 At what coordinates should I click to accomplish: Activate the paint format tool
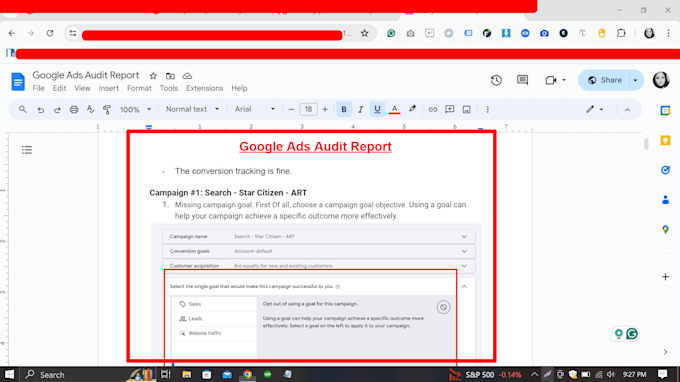coord(107,109)
